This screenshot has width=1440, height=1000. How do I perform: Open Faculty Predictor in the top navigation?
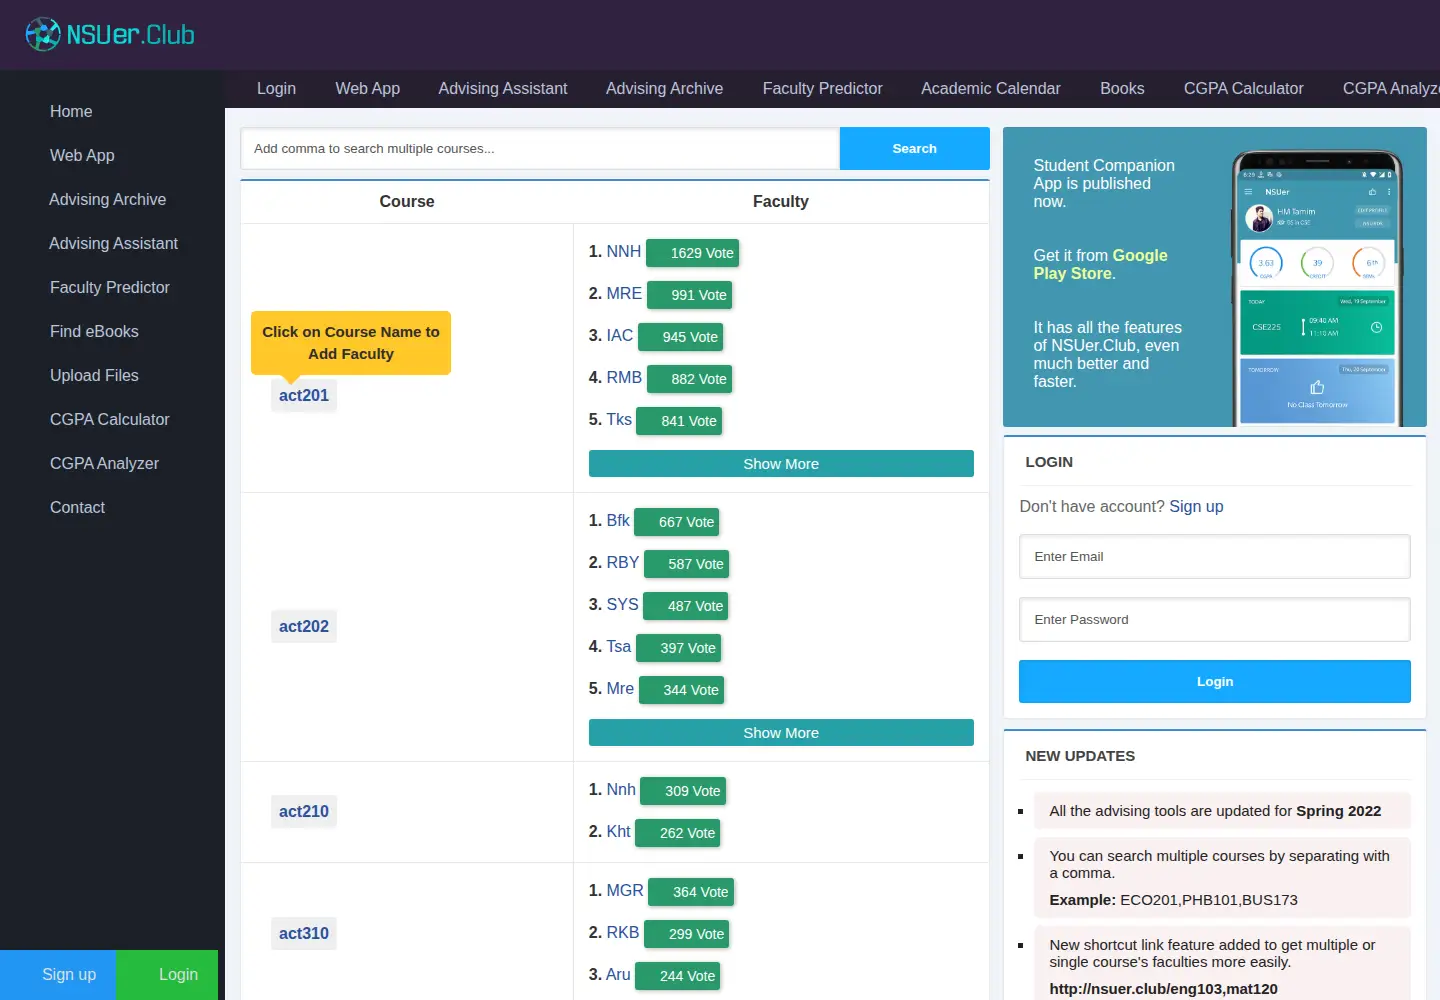point(822,88)
